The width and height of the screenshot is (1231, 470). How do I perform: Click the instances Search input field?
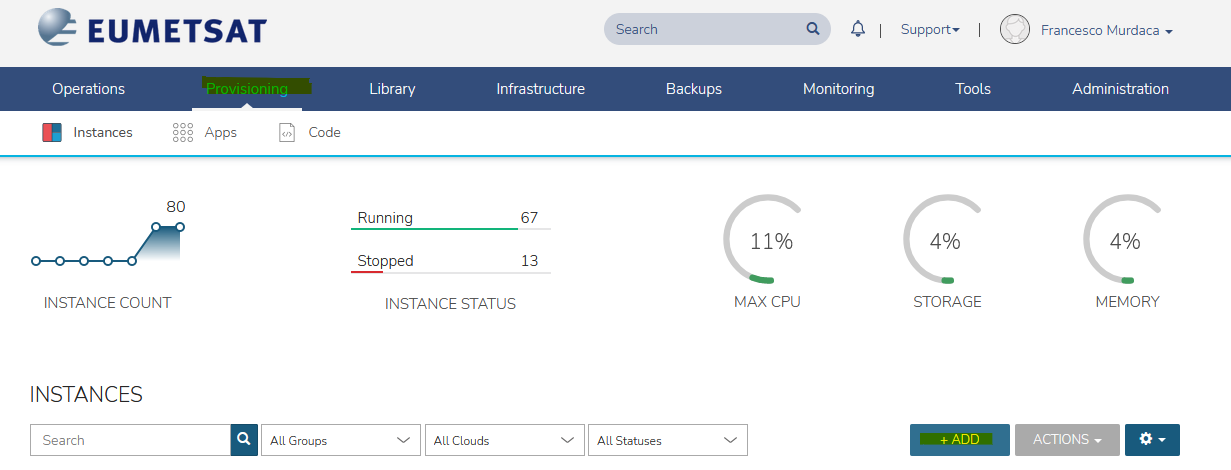click(x=130, y=440)
